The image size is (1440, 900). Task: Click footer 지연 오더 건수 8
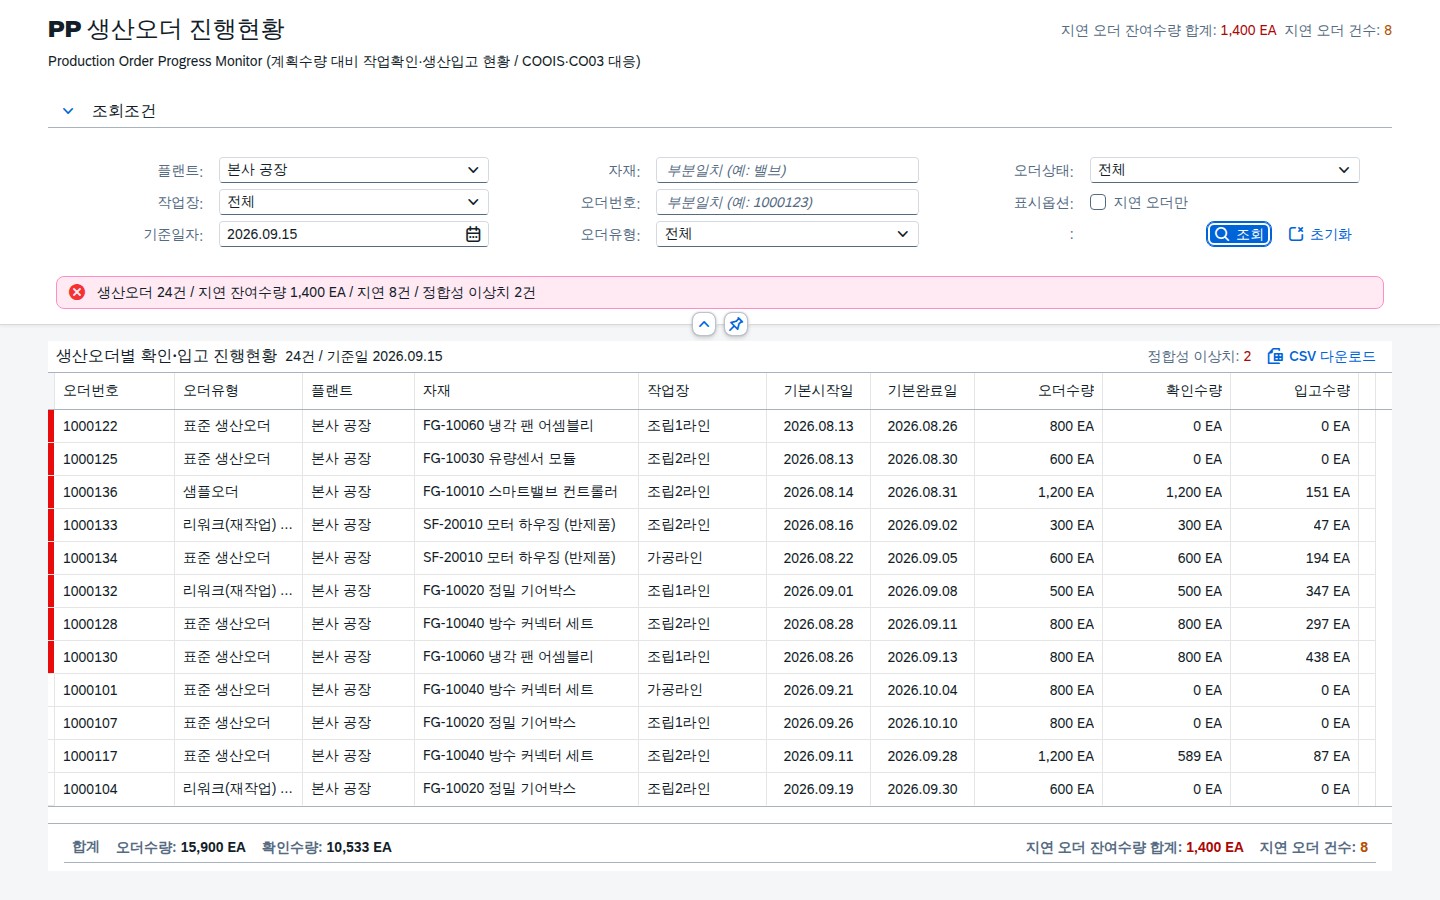(x=1314, y=847)
